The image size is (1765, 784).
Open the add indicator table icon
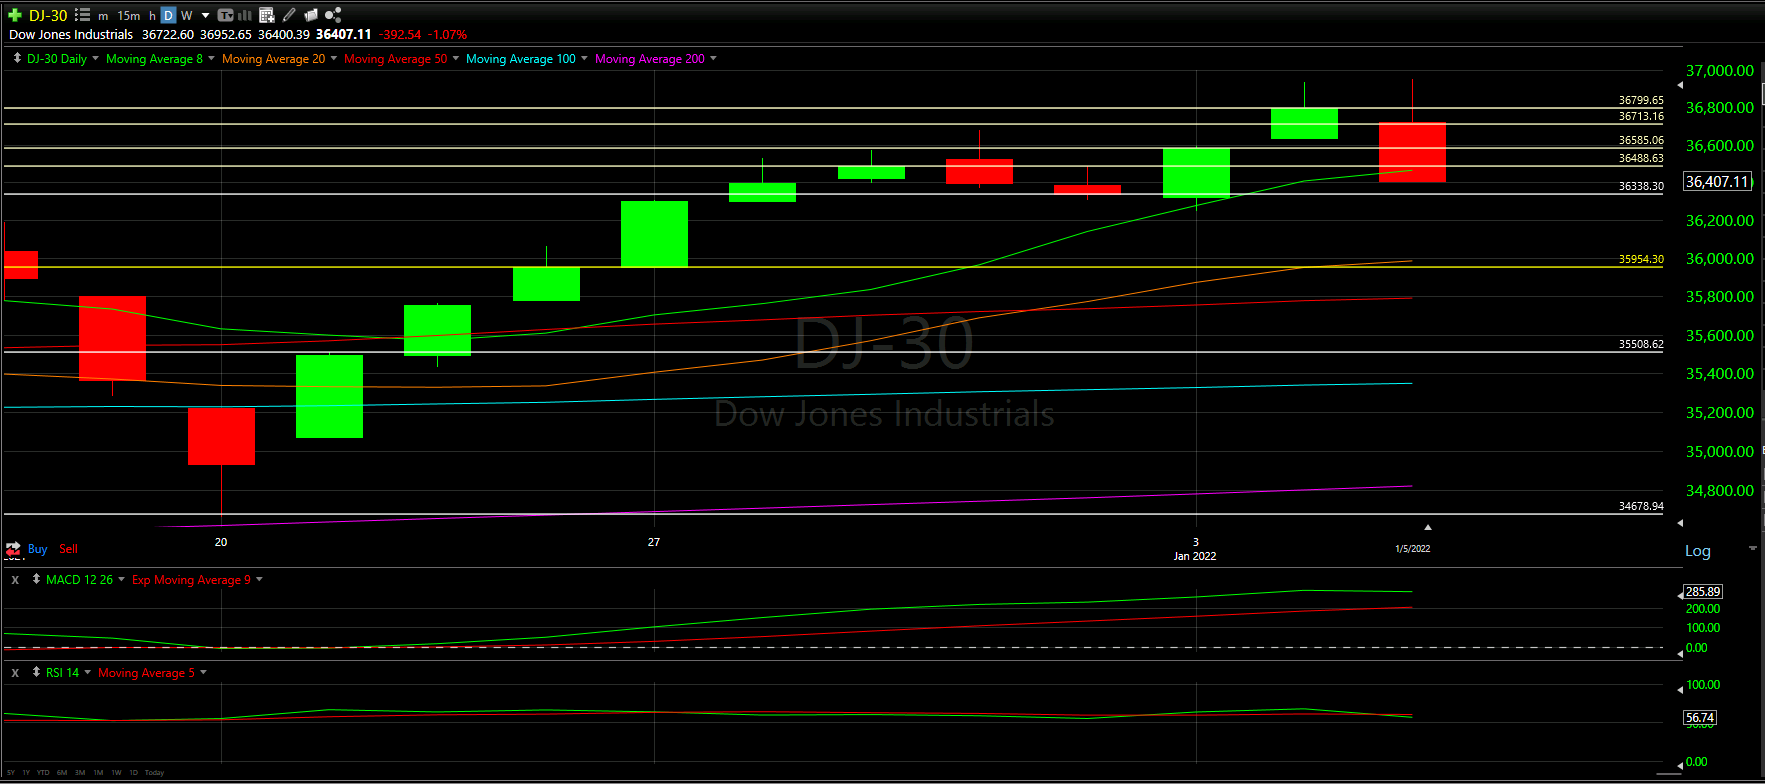pyautogui.click(x=266, y=15)
